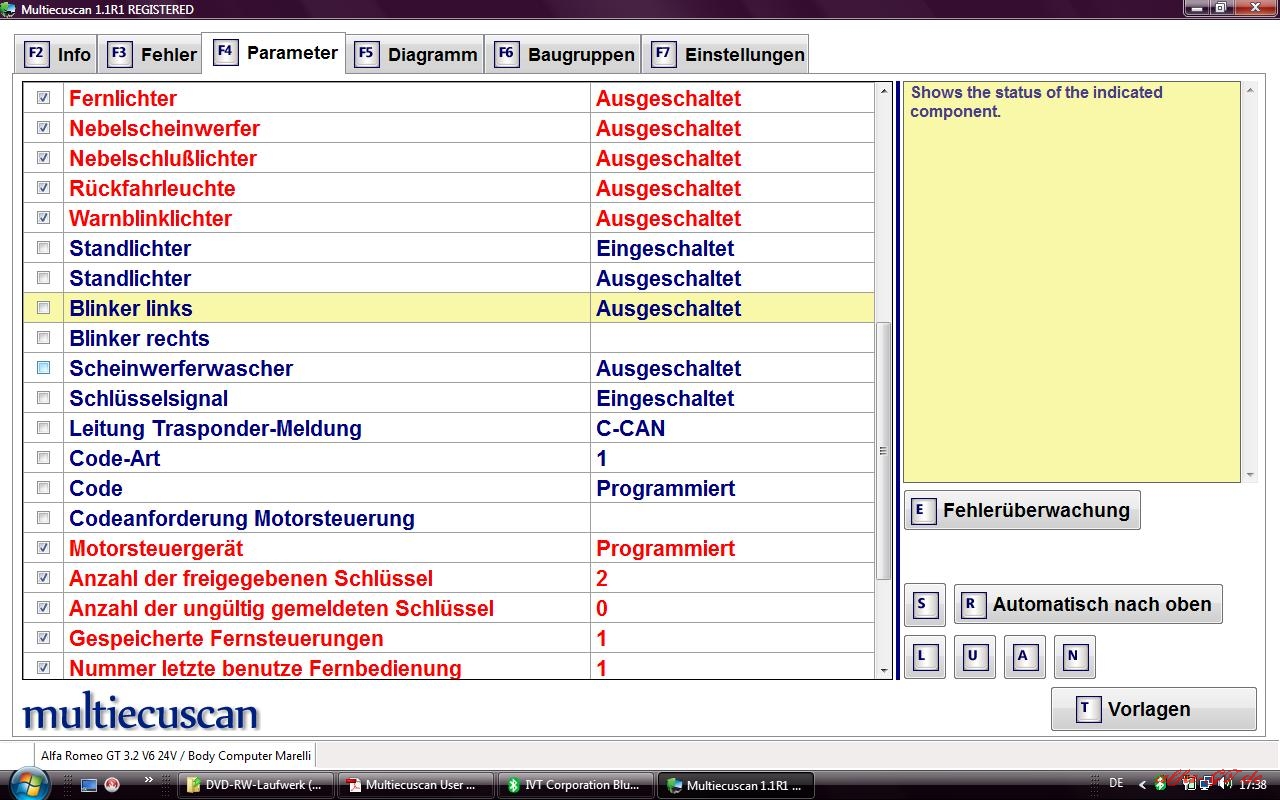Viewport: 1280px width, 800px height.
Task: Toggle Anzahl der freigegebenen Schlüssel checkbox
Action: click(43, 578)
